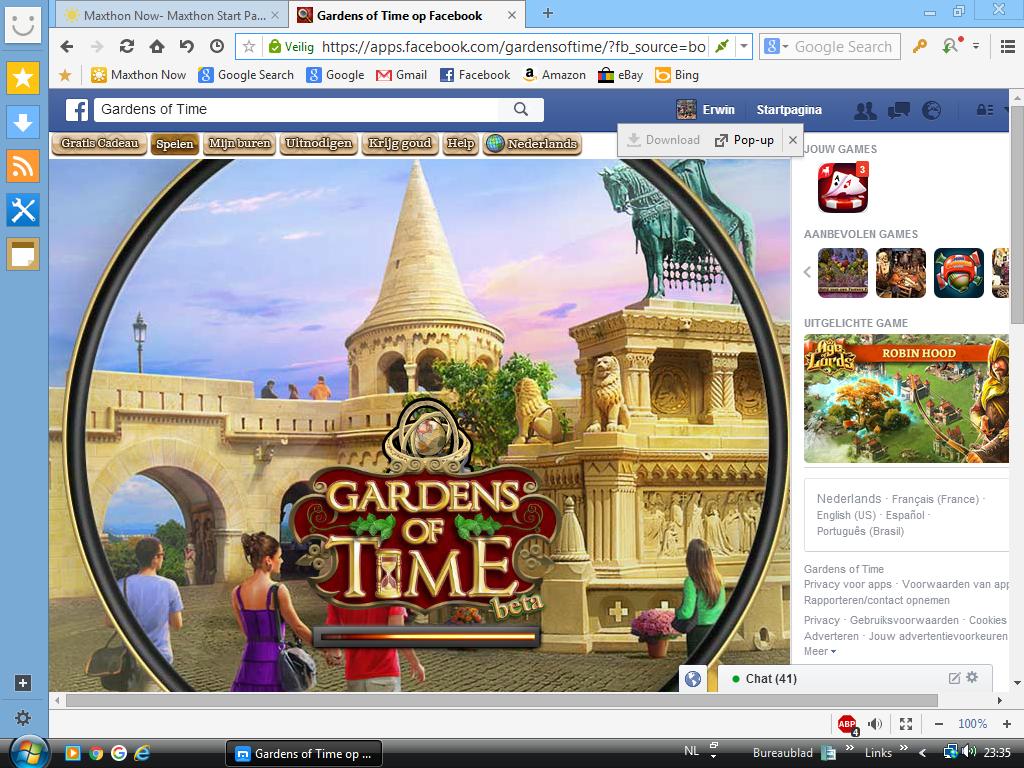This screenshot has height=768, width=1024.
Task: Show previous recommended games arrow
Action: click(808, 272)
